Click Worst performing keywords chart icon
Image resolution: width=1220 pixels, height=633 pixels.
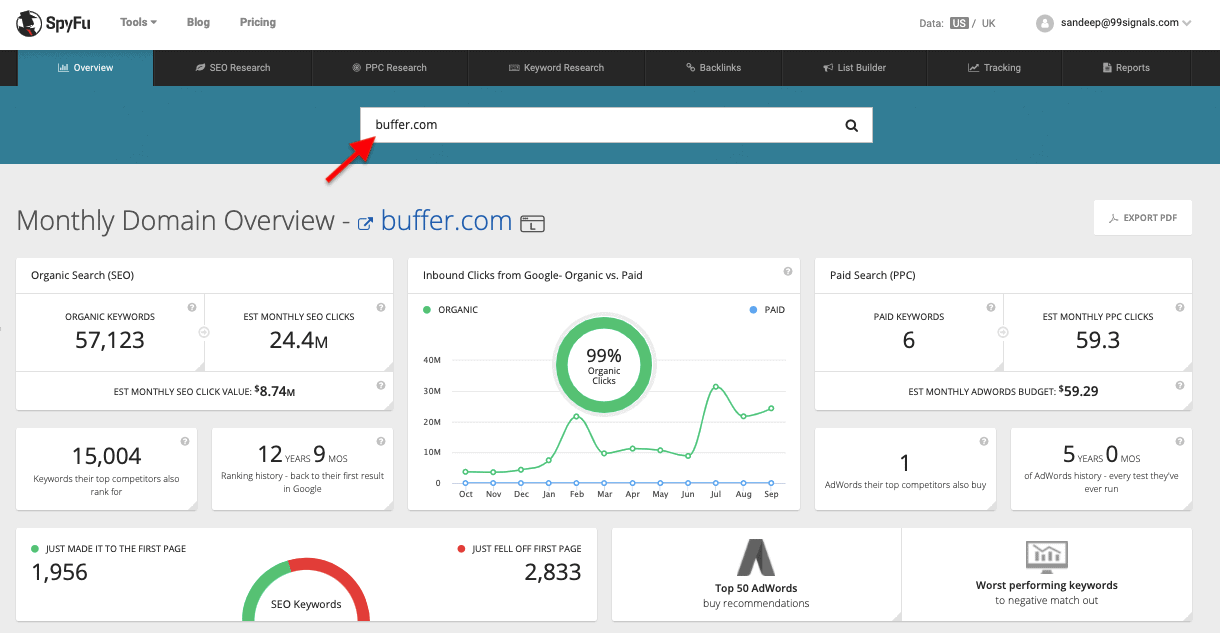[1046, 557]
